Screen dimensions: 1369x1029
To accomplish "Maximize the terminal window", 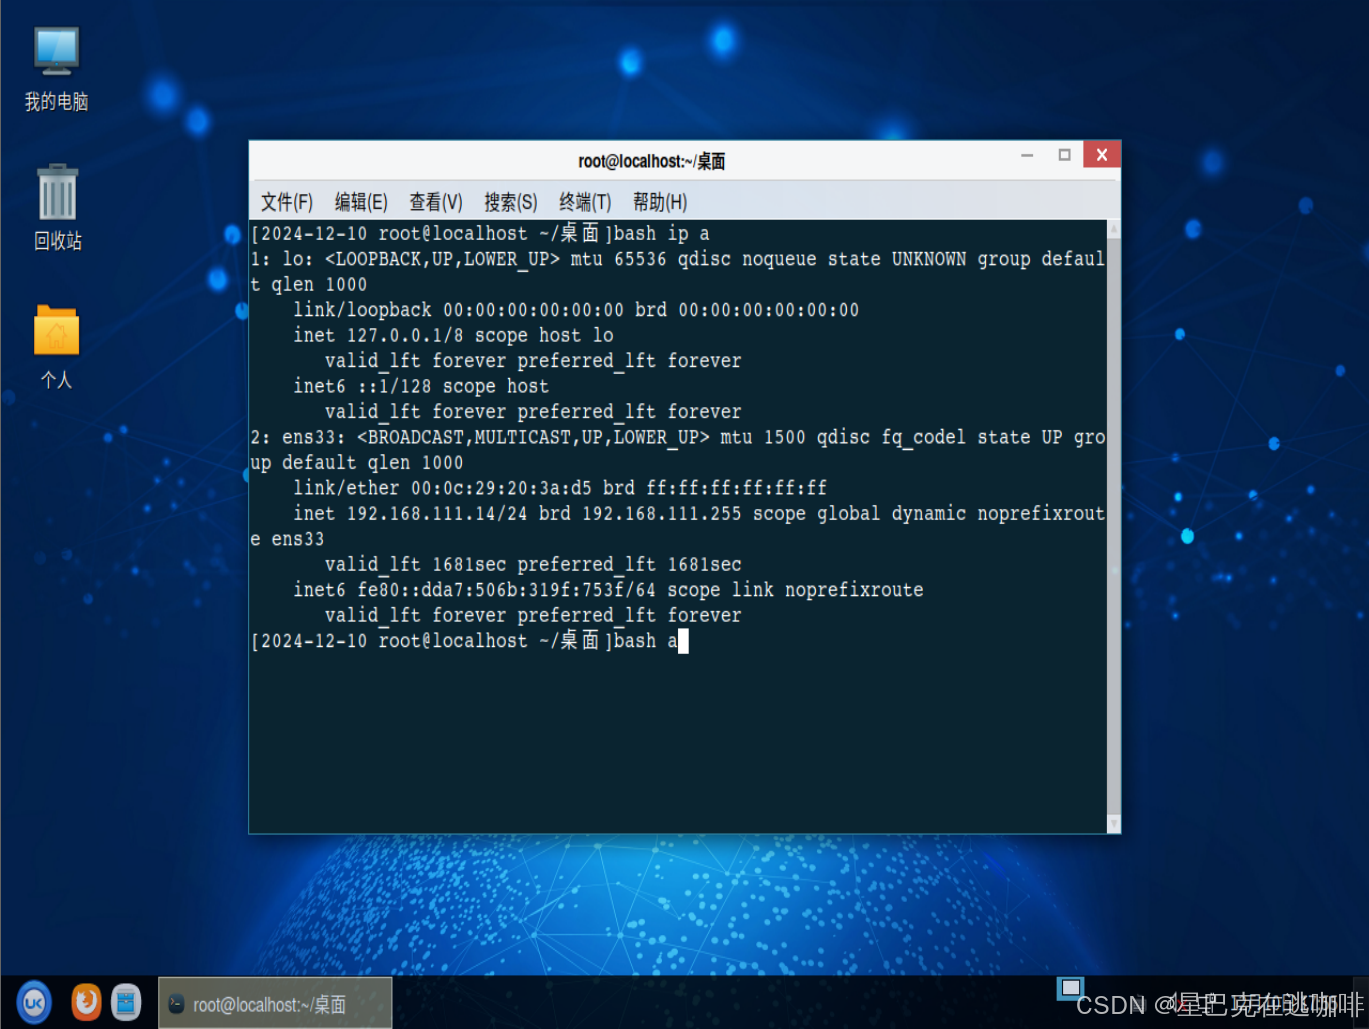I will click(1064, 155).
